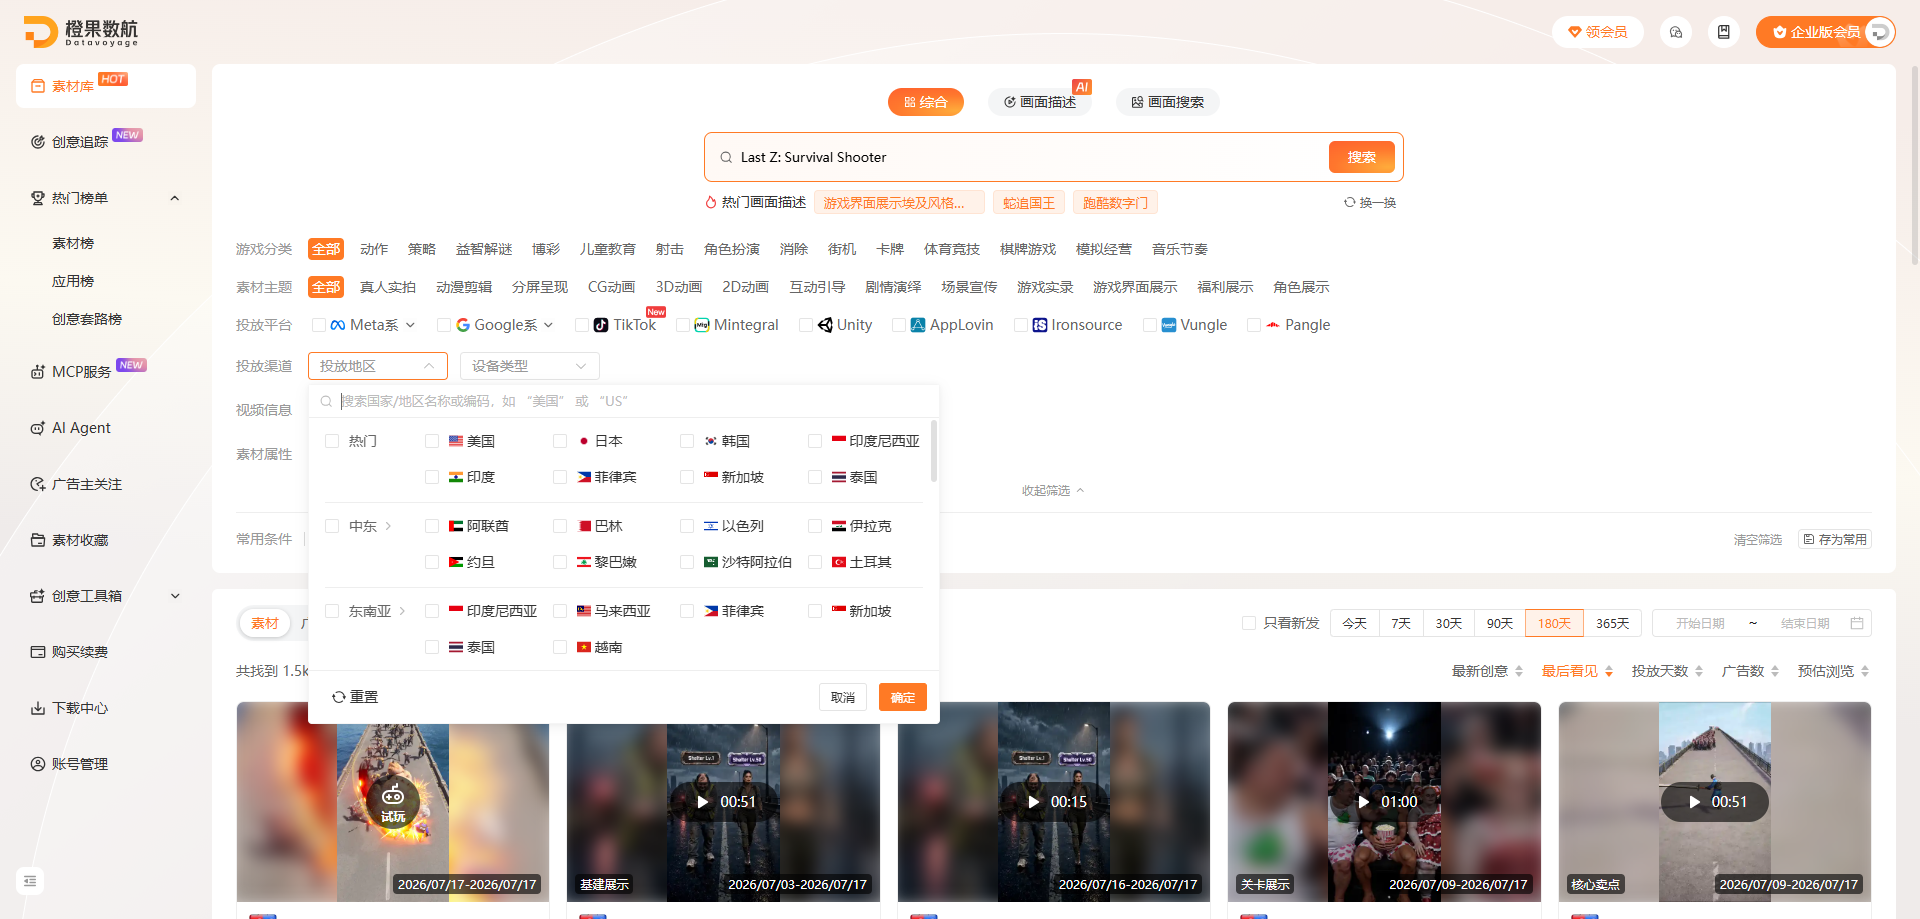Click the calendar icon in date range
This screenshot has height=919, width=1920.
(1857, 623)
